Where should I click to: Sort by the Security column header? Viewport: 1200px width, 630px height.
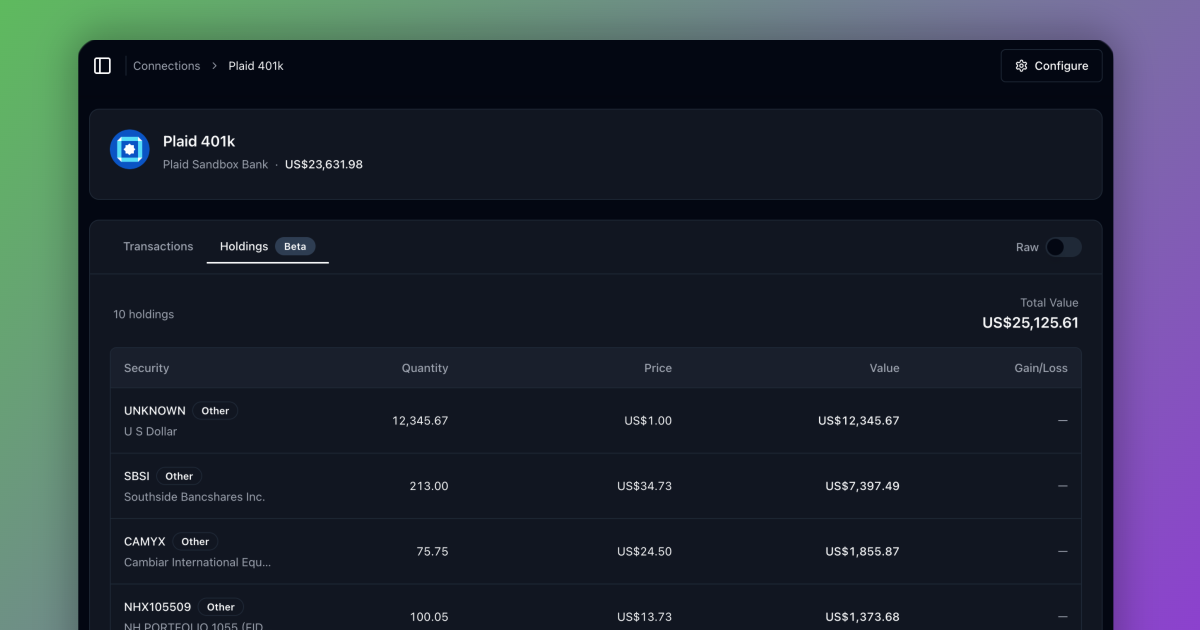147,368
